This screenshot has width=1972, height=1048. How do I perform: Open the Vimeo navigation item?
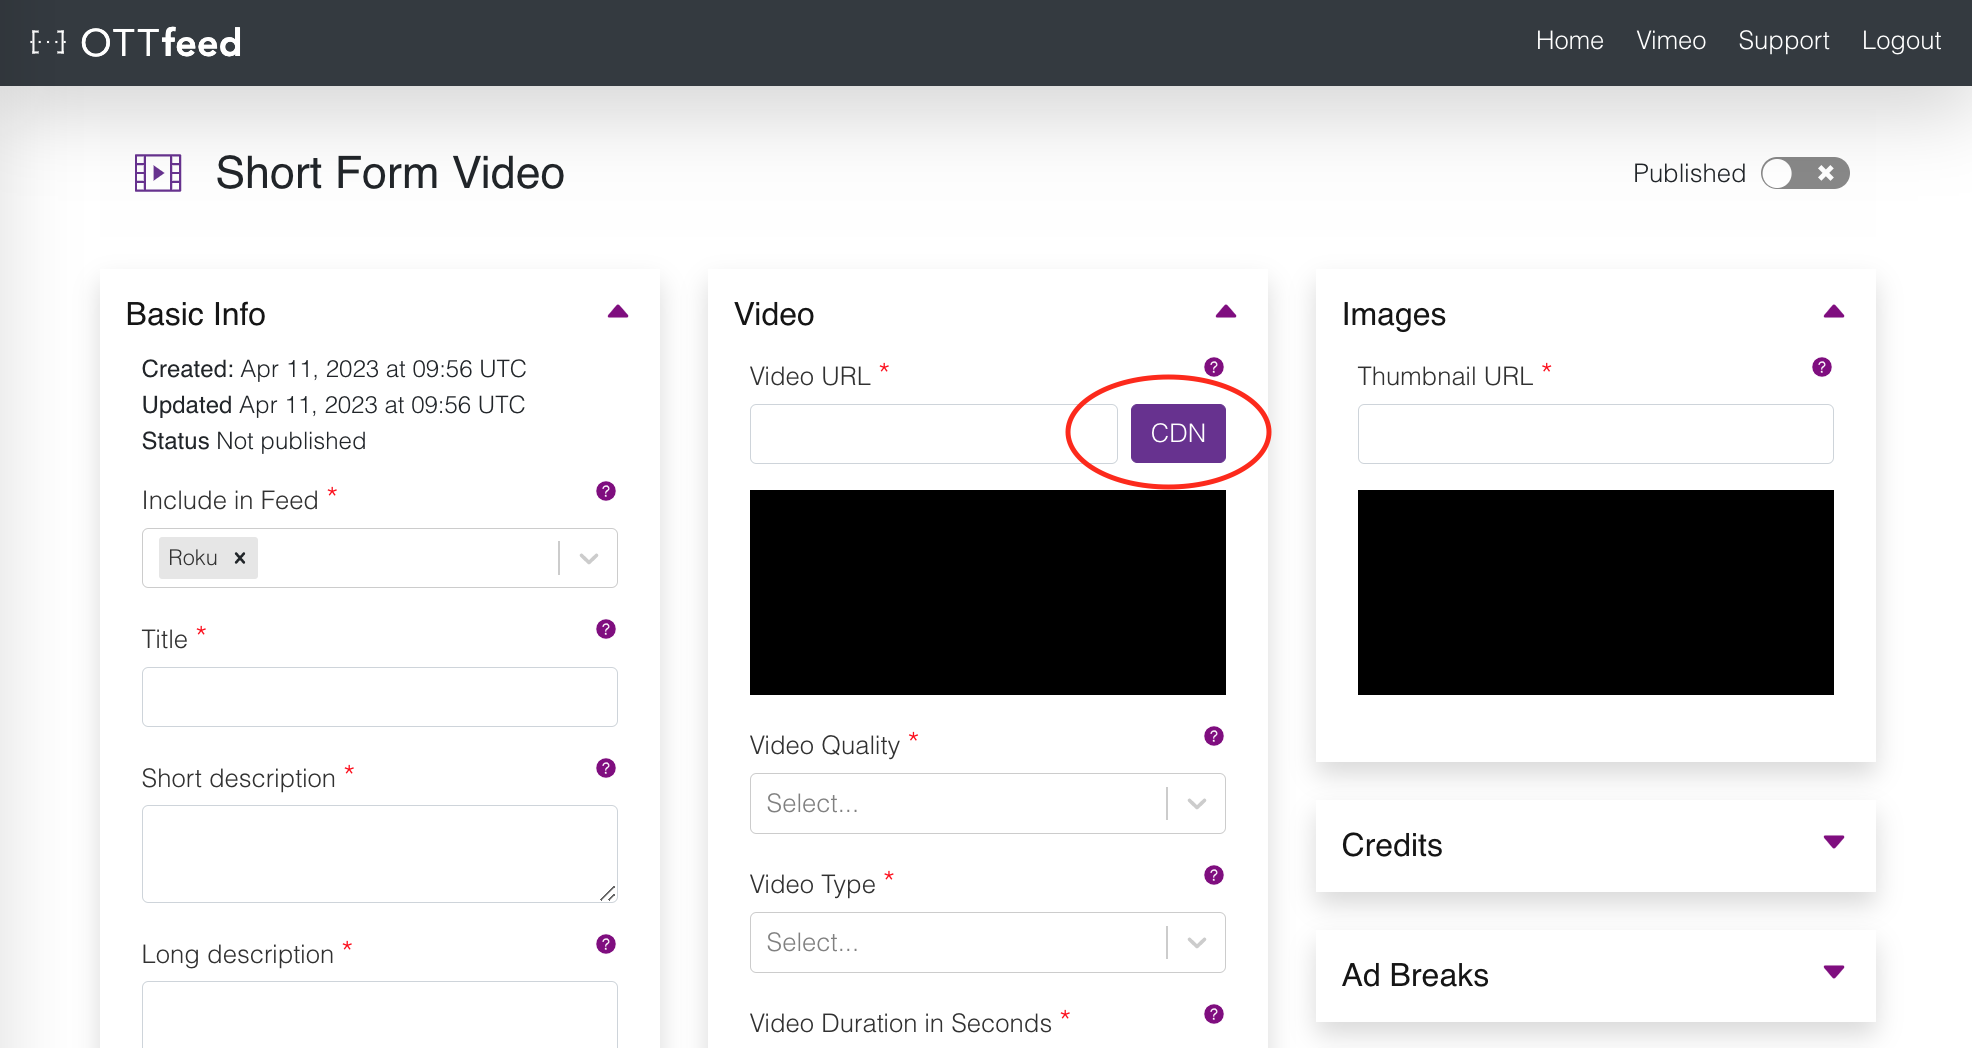click(1671, 41)
